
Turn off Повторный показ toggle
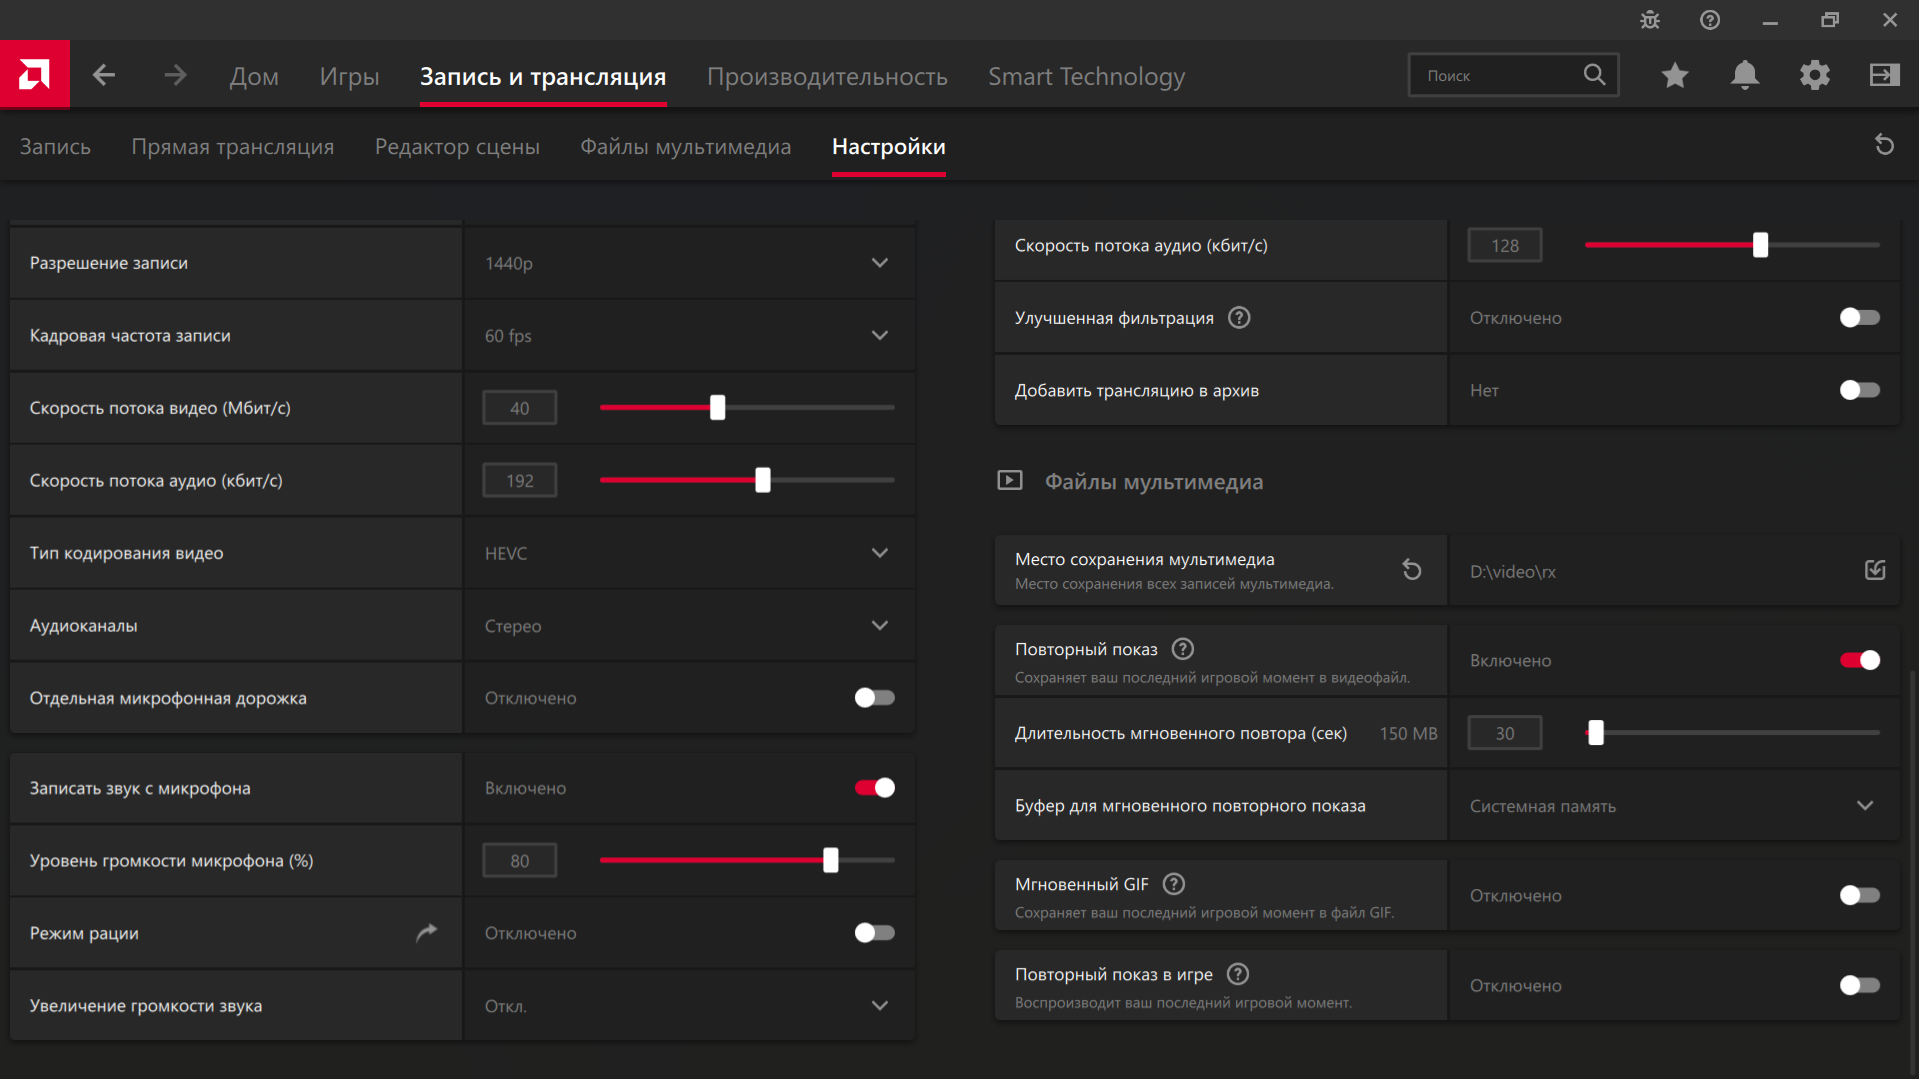click(x=1859, y=660)
